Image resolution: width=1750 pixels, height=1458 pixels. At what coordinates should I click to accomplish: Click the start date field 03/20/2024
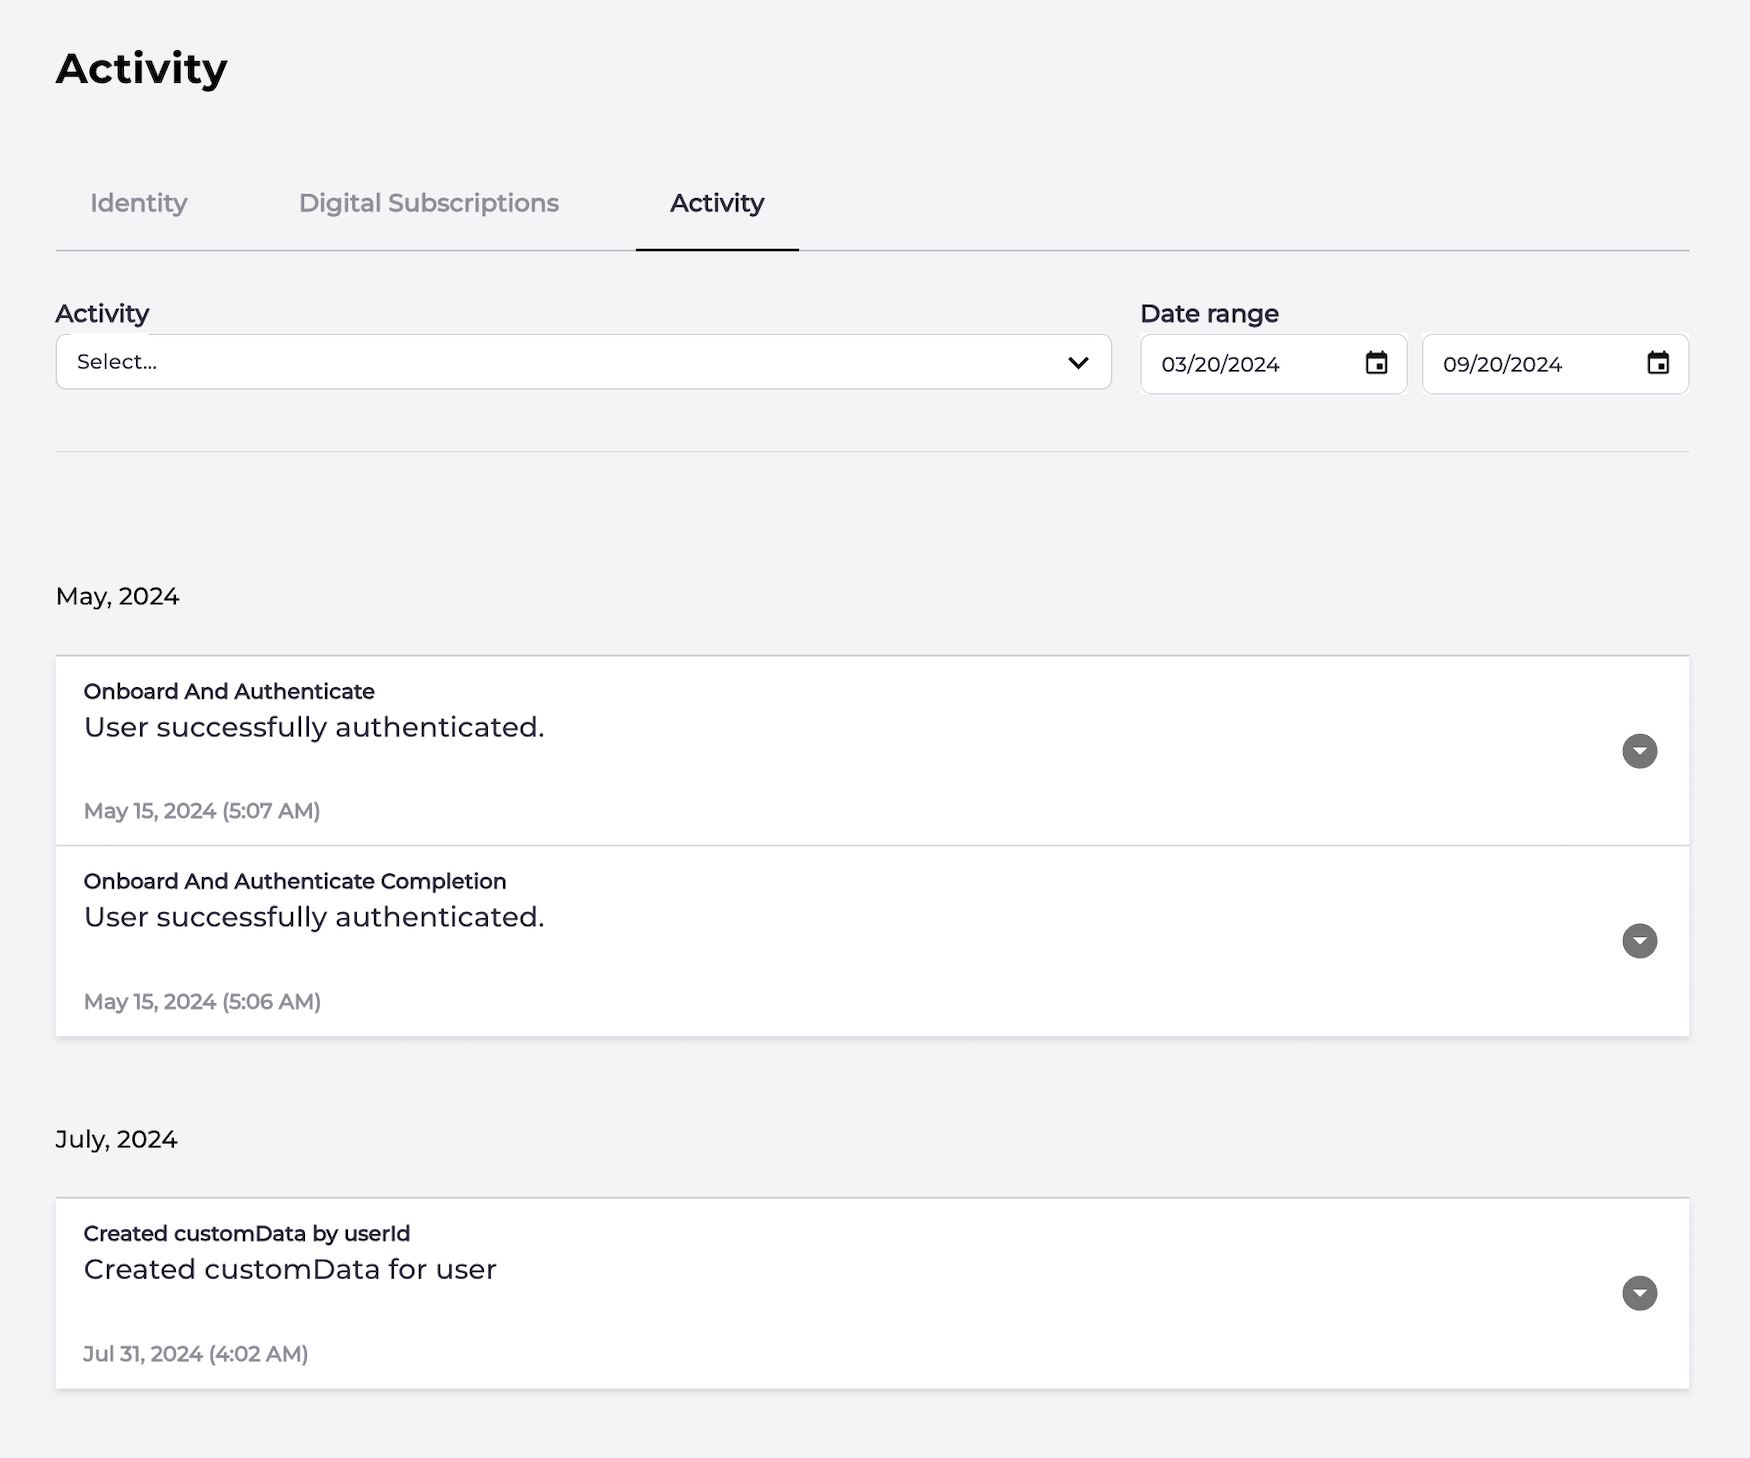(1273, 364)
